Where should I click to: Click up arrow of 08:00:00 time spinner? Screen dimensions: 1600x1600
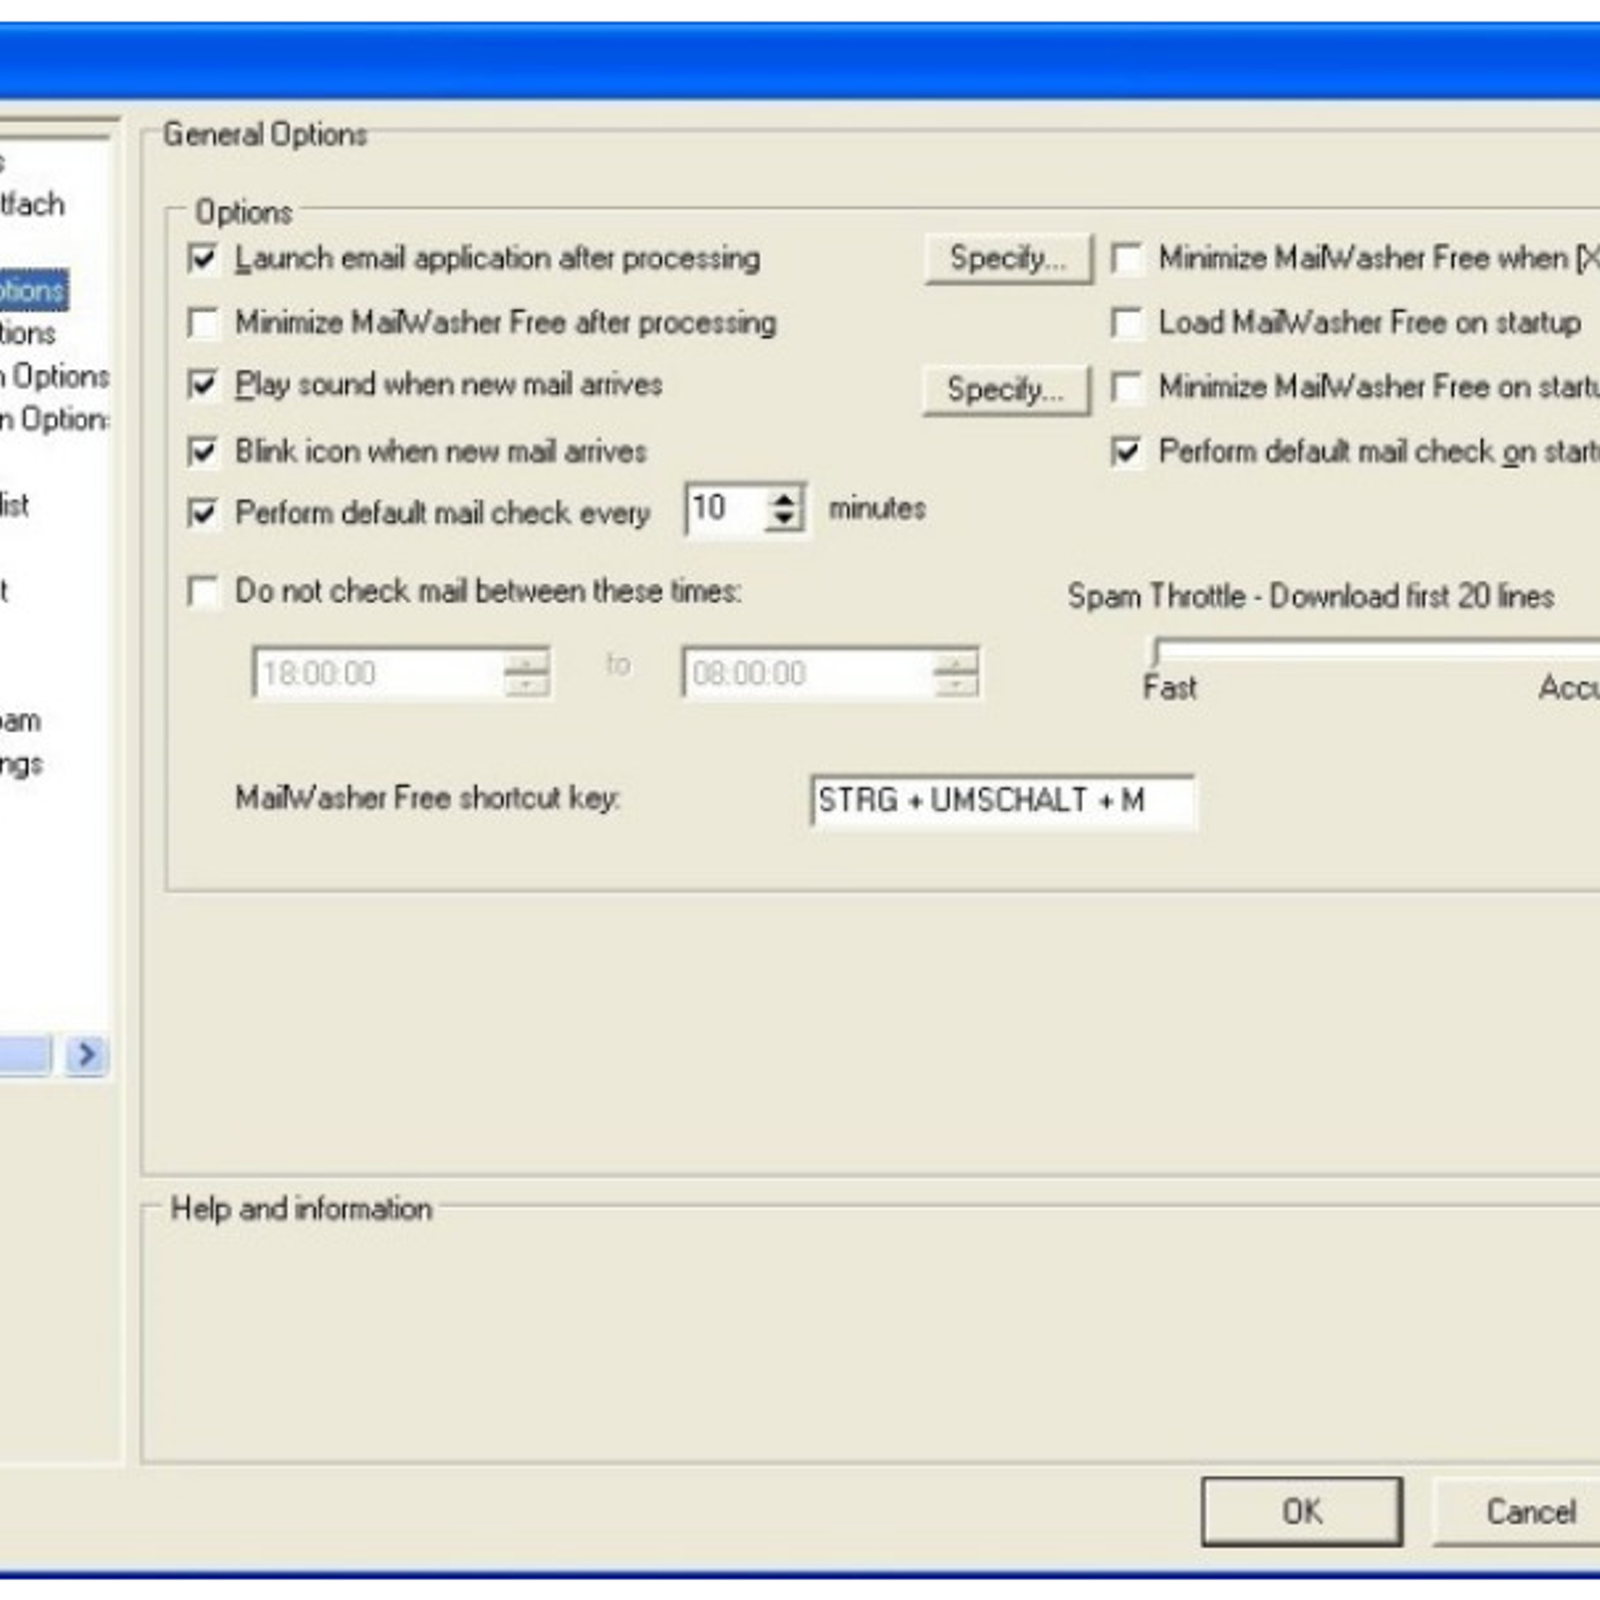pos(956,662)
